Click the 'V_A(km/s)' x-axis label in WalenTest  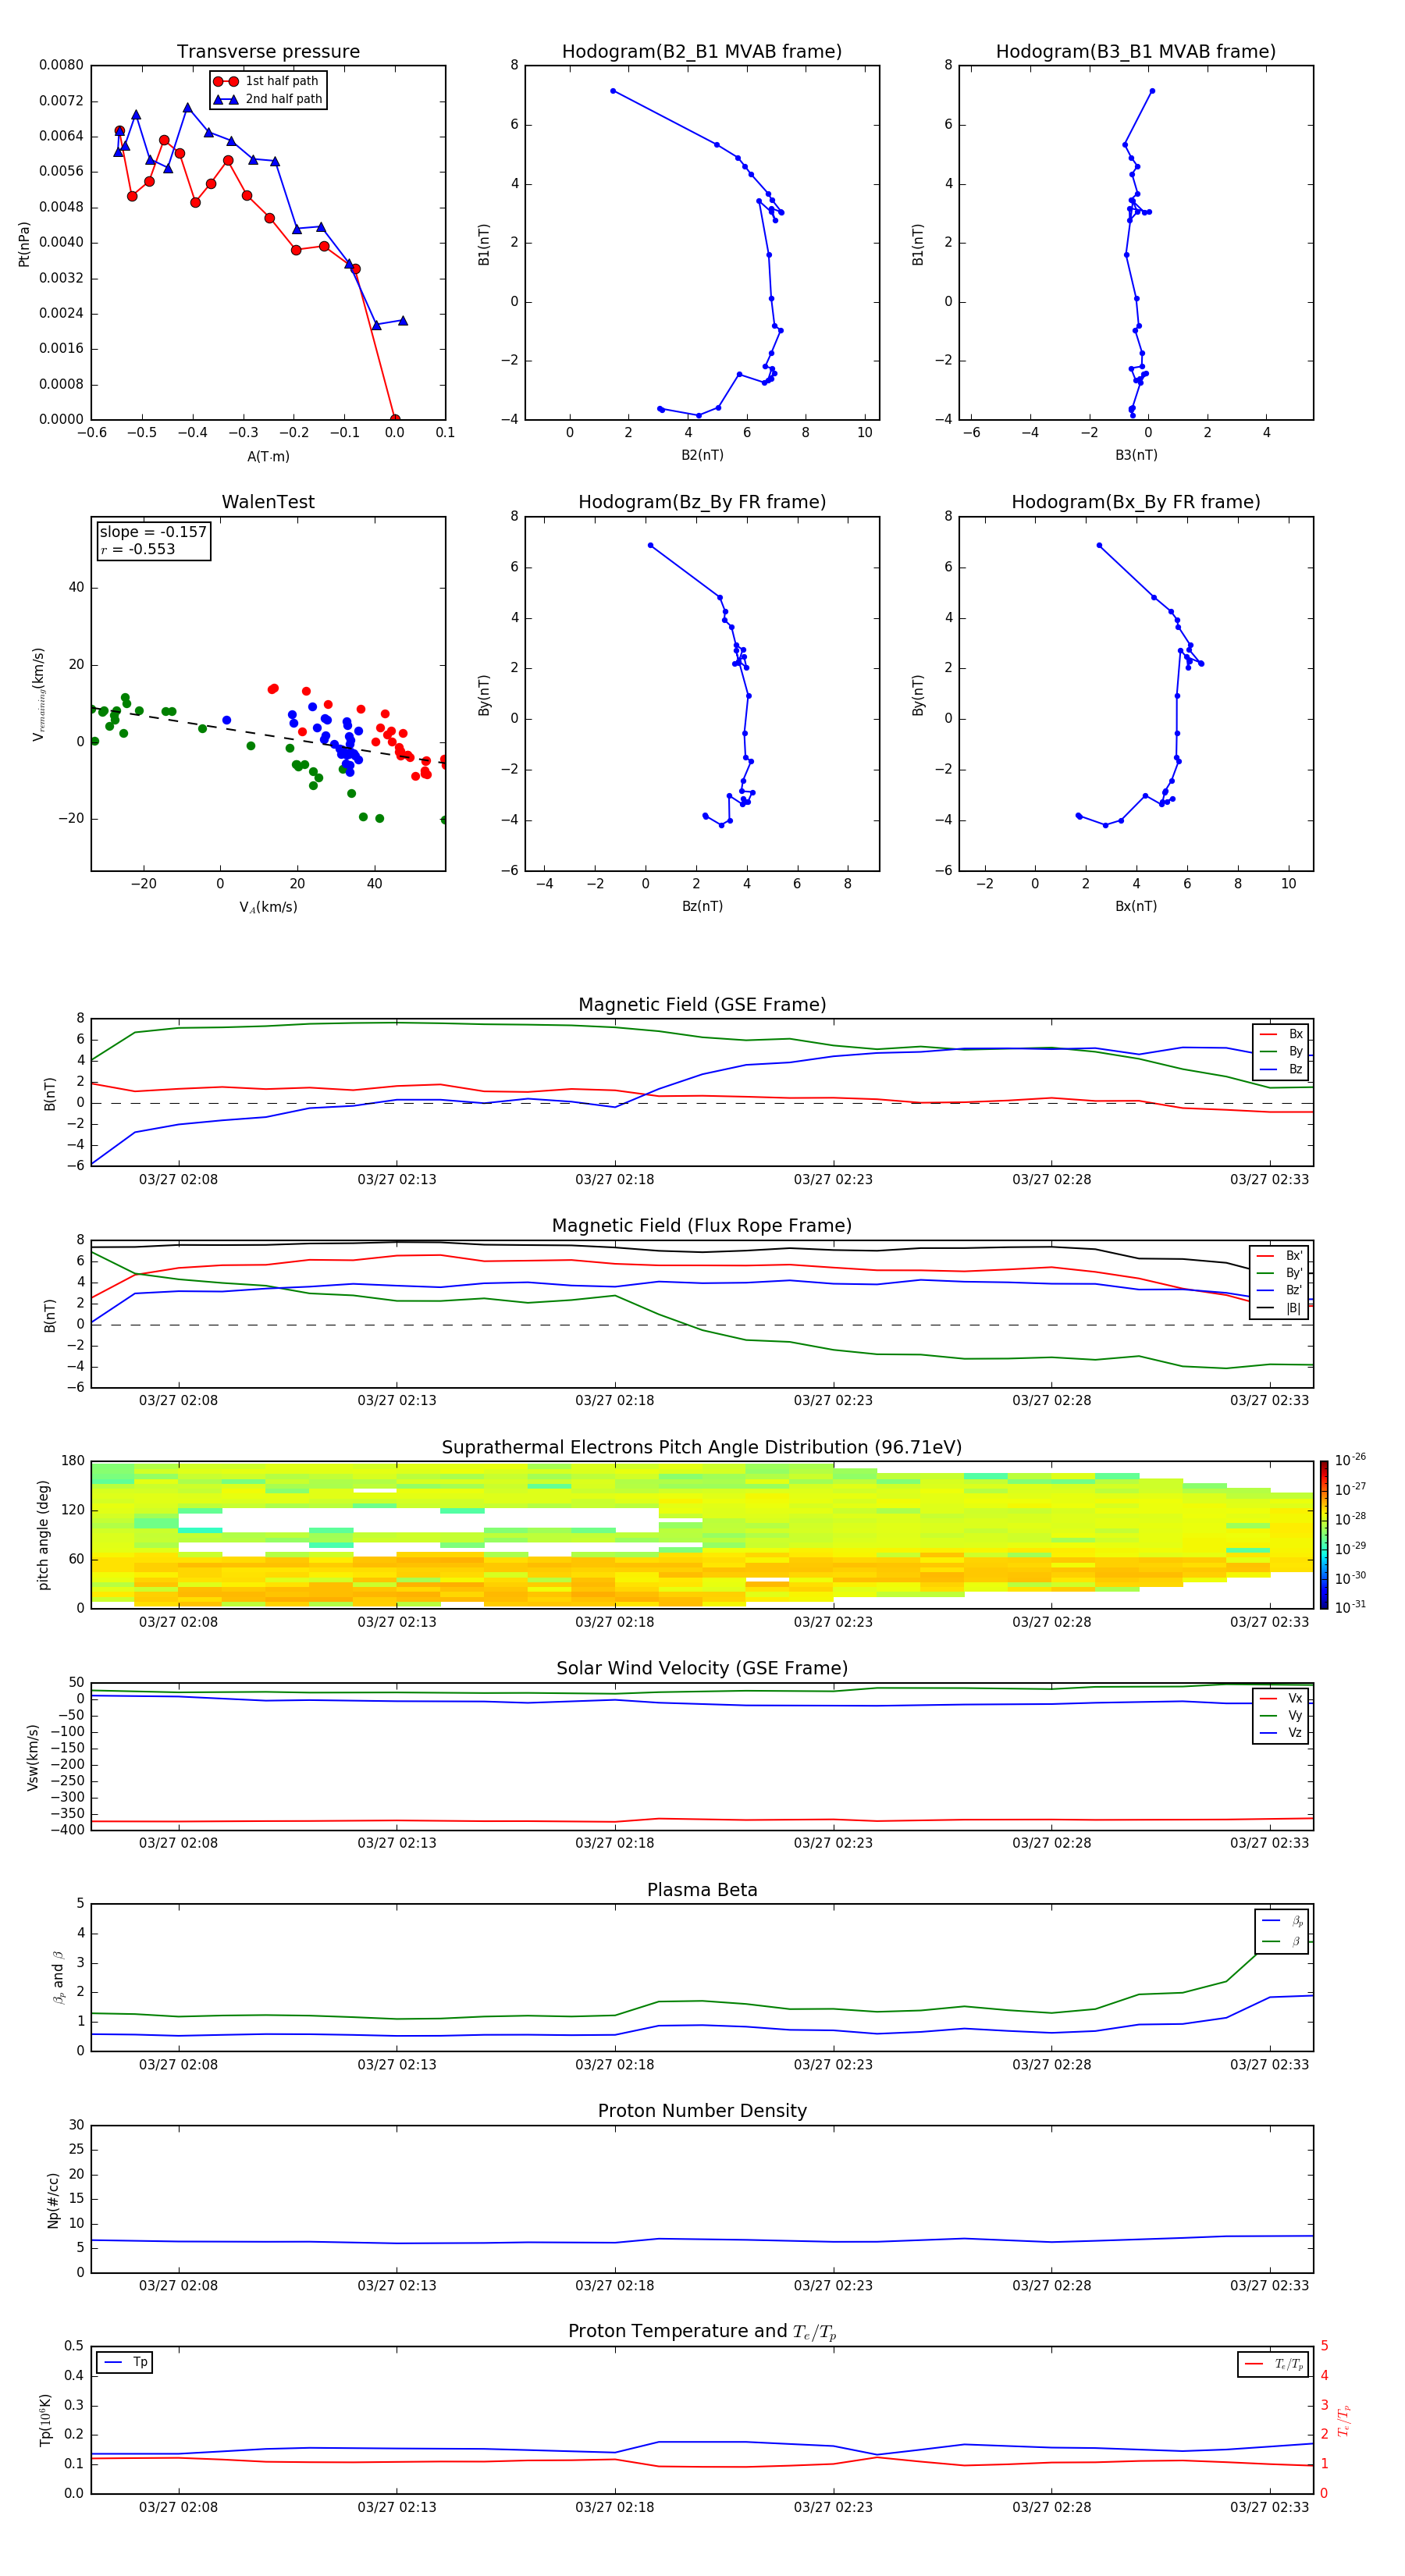pos(268,907)
